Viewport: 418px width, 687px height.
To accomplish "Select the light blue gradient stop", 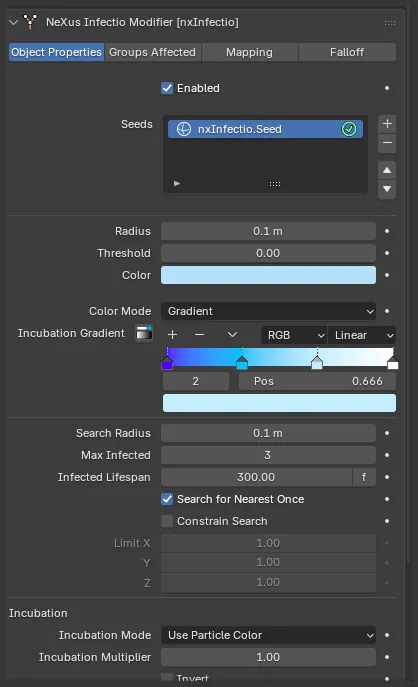I will point(317,363).
